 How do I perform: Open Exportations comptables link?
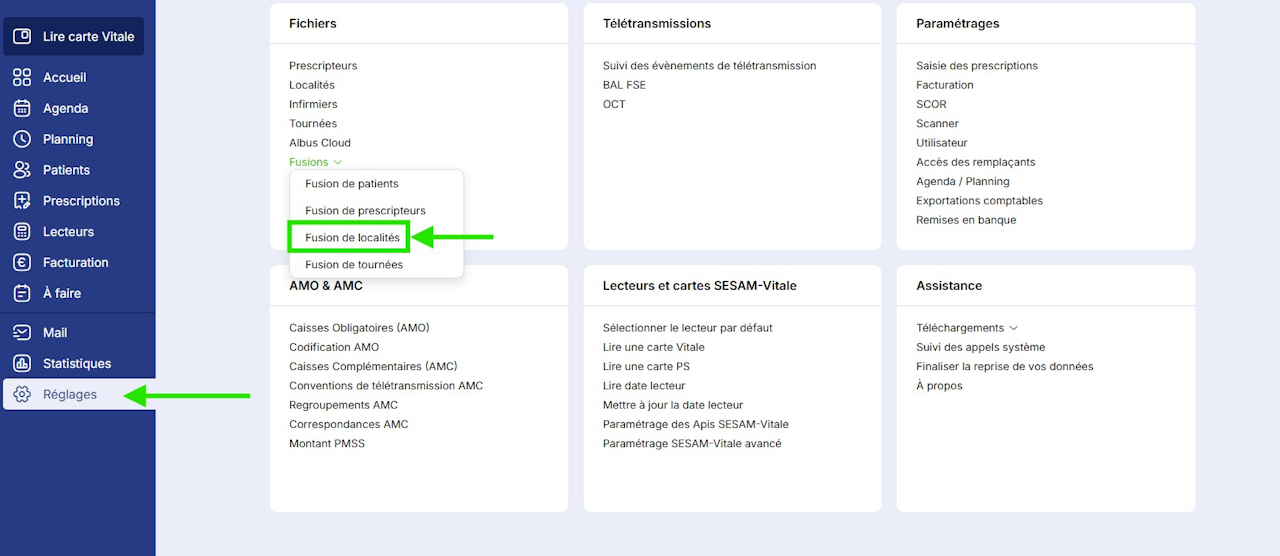979,201
